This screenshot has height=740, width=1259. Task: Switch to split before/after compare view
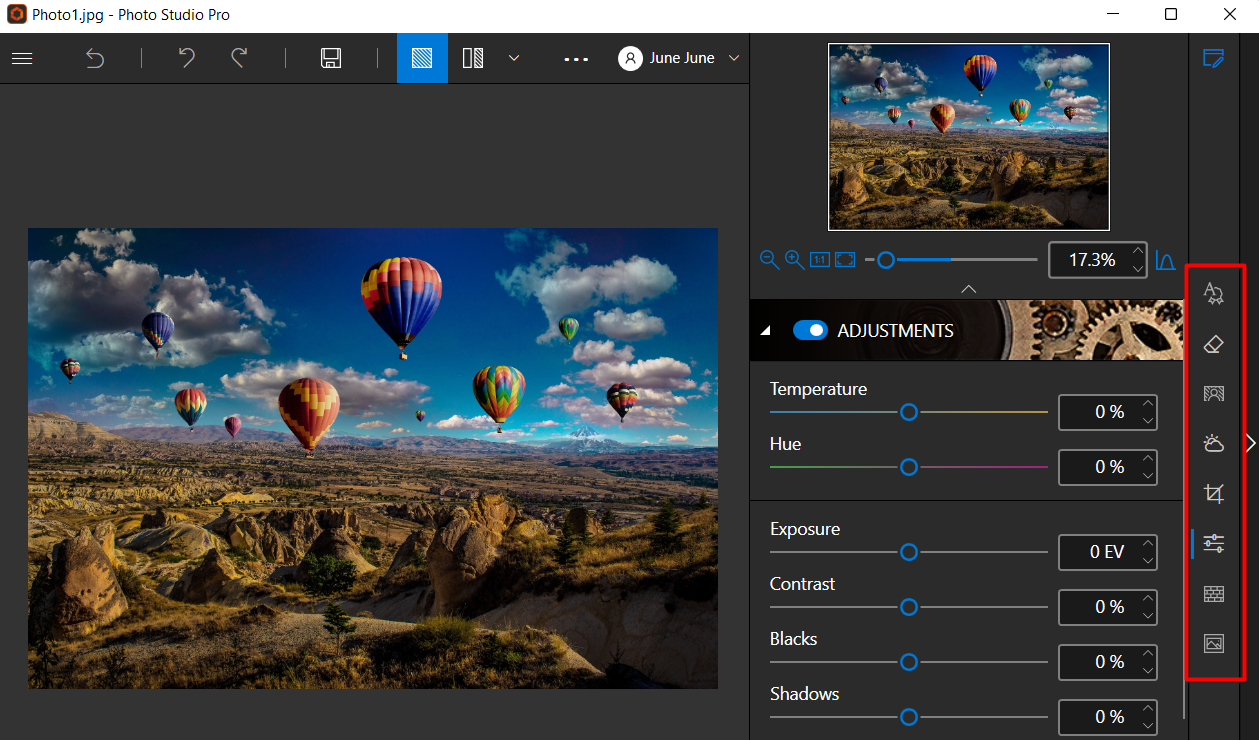click(x=473, y=58)
